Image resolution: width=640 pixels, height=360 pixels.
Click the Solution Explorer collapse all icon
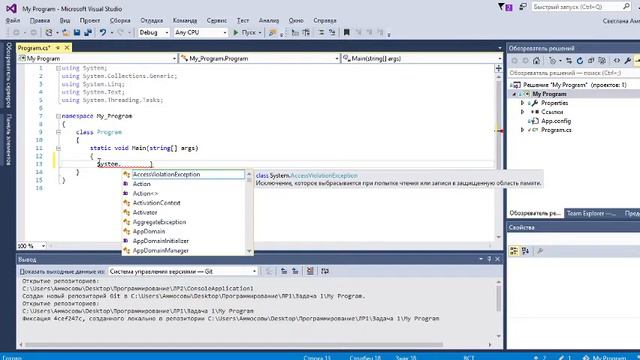[591, 61]
